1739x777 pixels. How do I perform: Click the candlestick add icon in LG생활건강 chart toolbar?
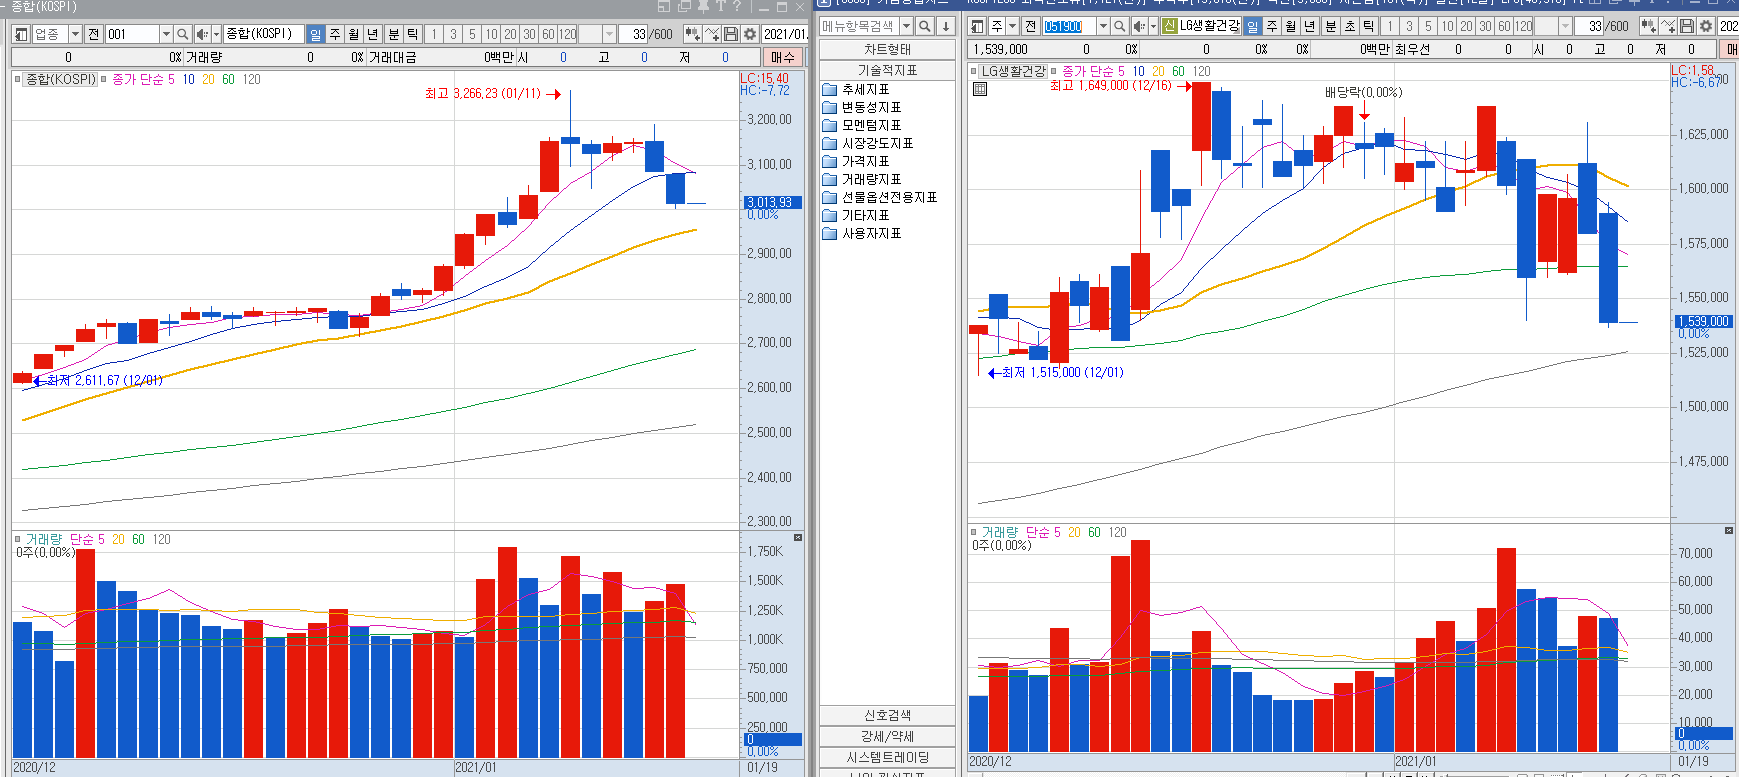click(1649, 26)
